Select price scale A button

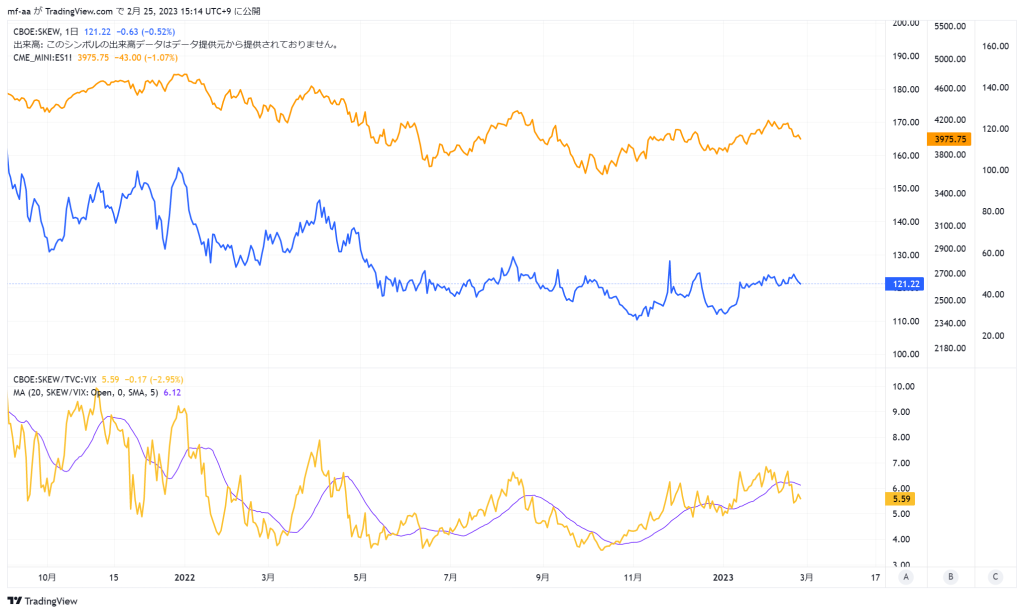[x=905, y=577]
